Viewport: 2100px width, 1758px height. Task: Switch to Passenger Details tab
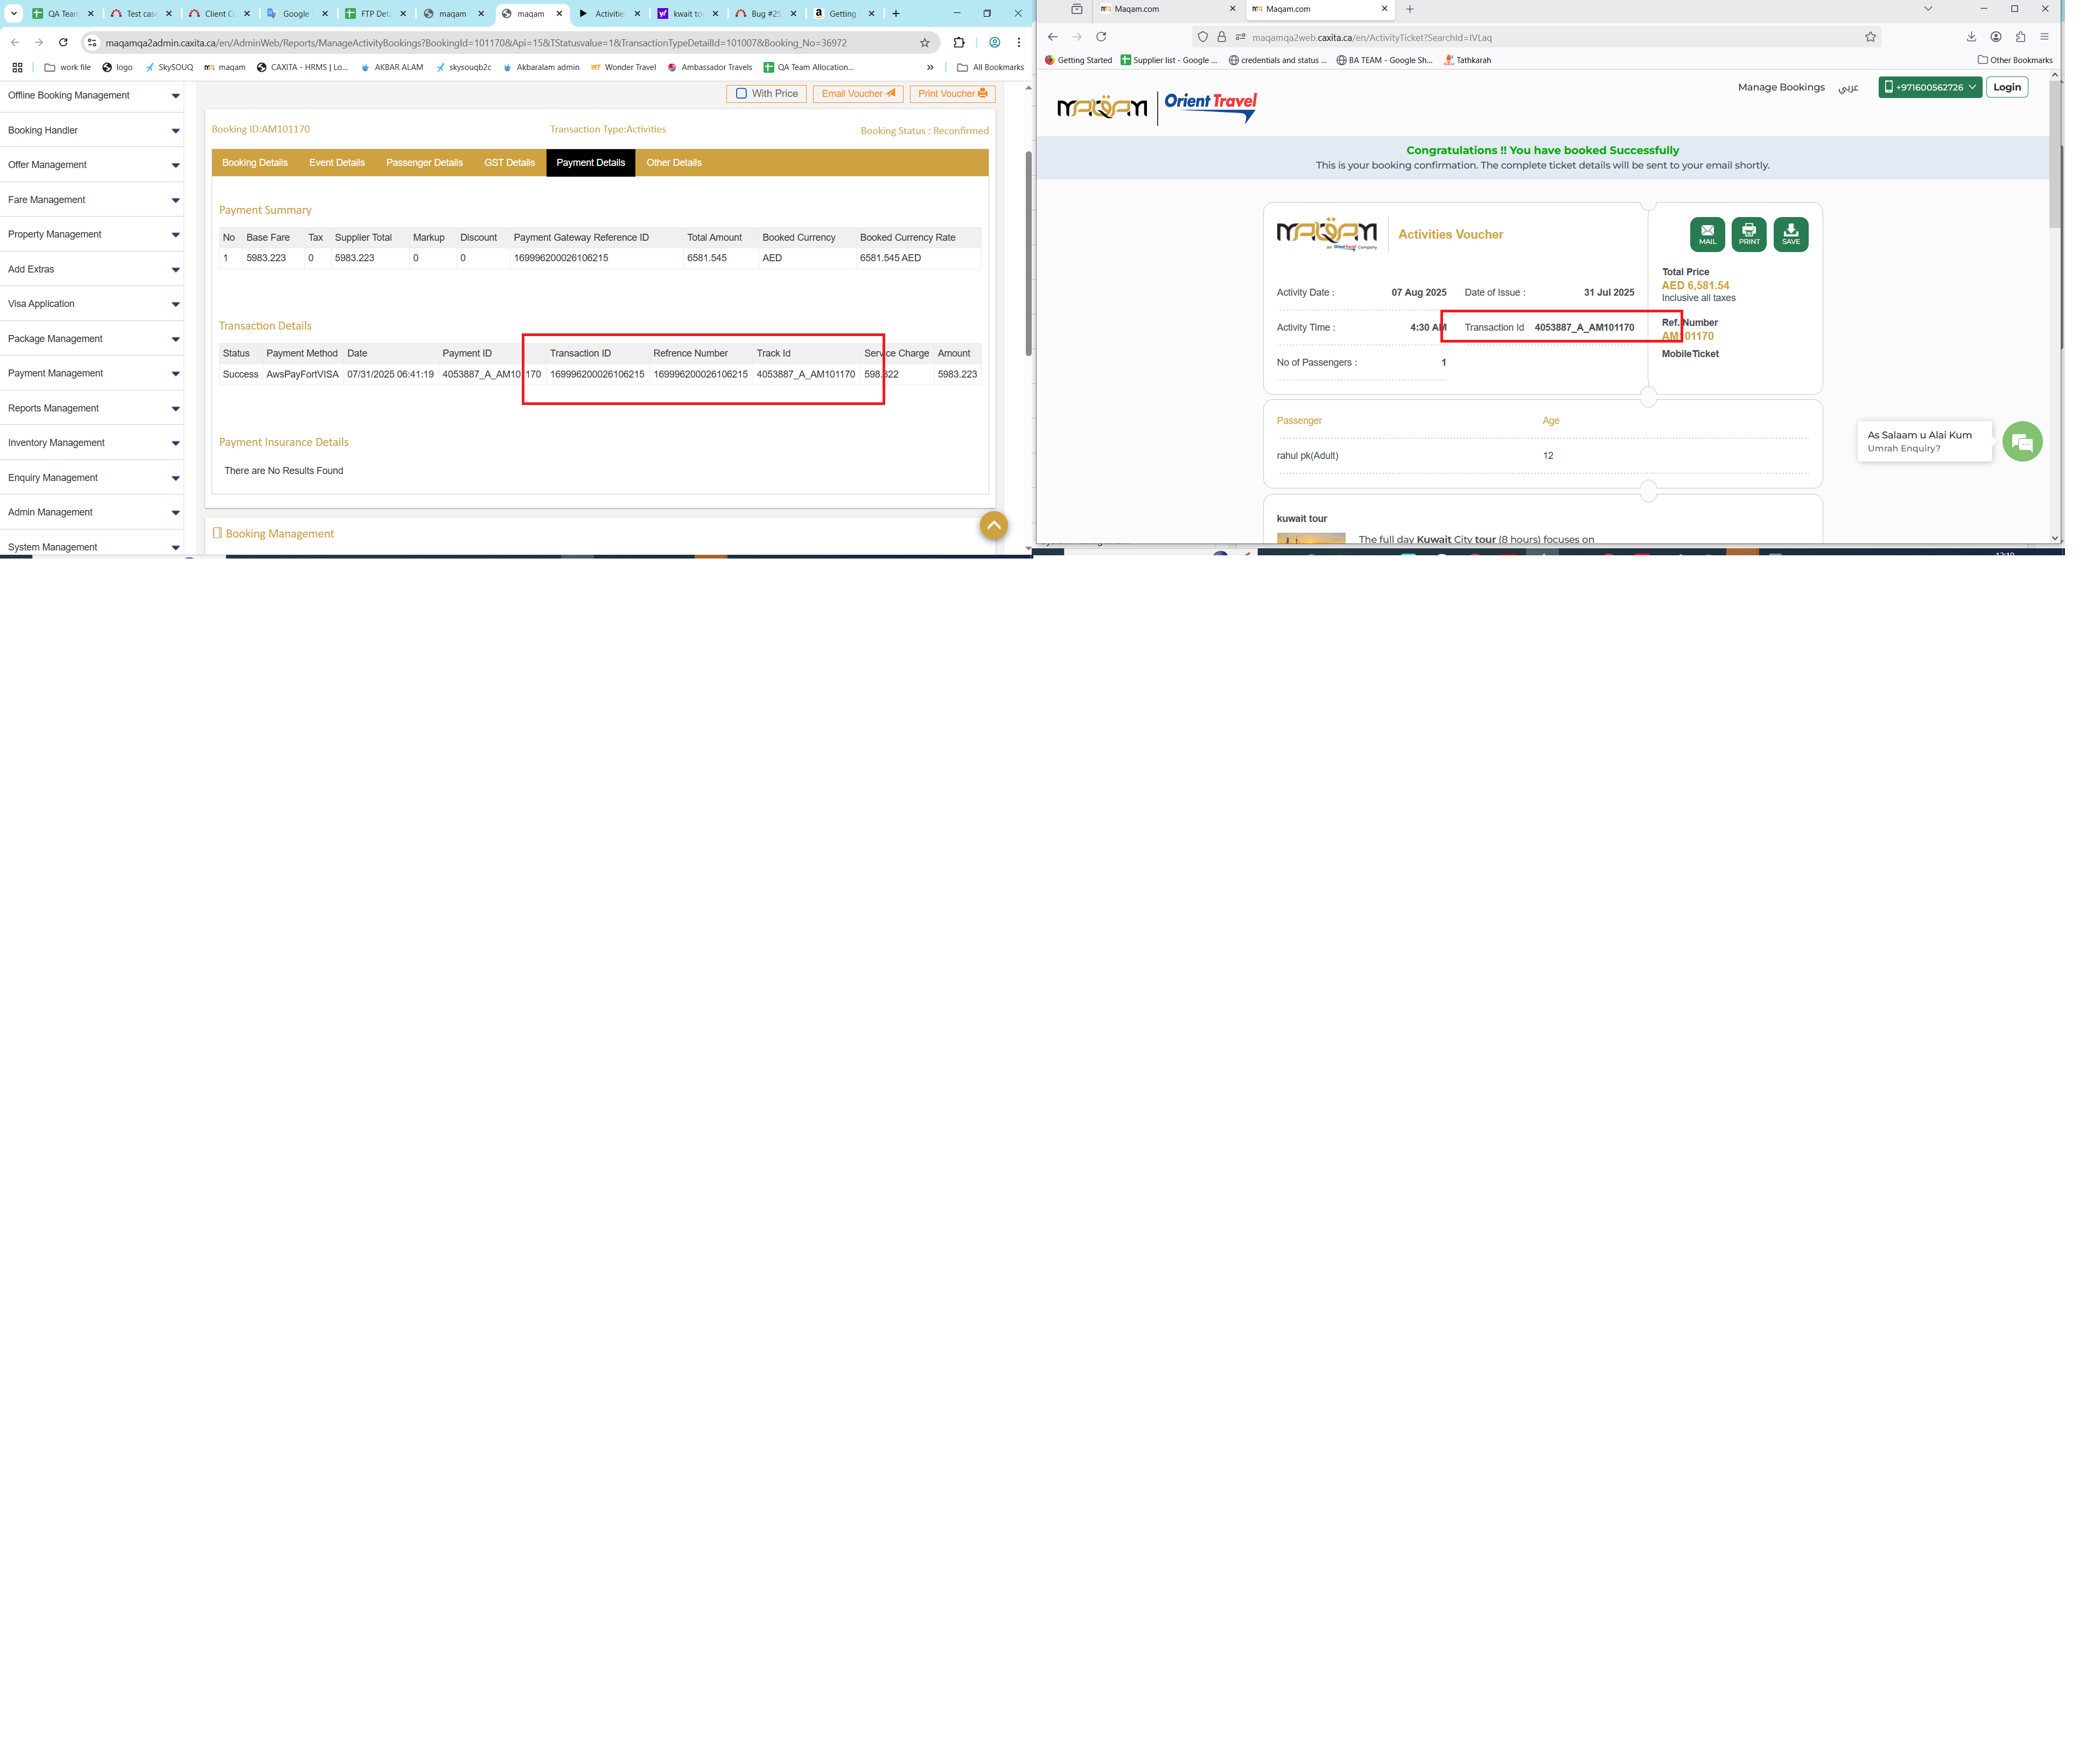(424, 163)
